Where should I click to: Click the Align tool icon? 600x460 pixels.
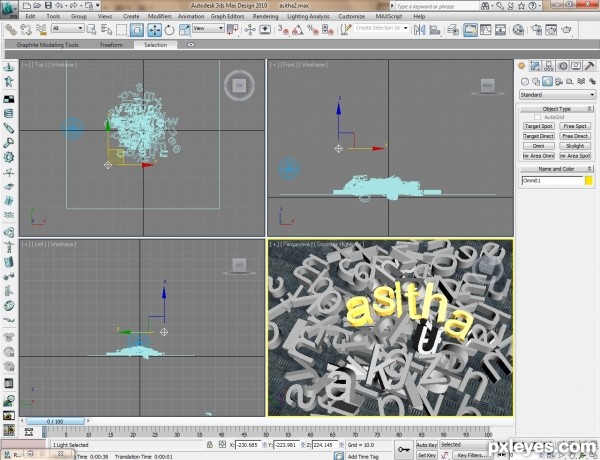435,29
